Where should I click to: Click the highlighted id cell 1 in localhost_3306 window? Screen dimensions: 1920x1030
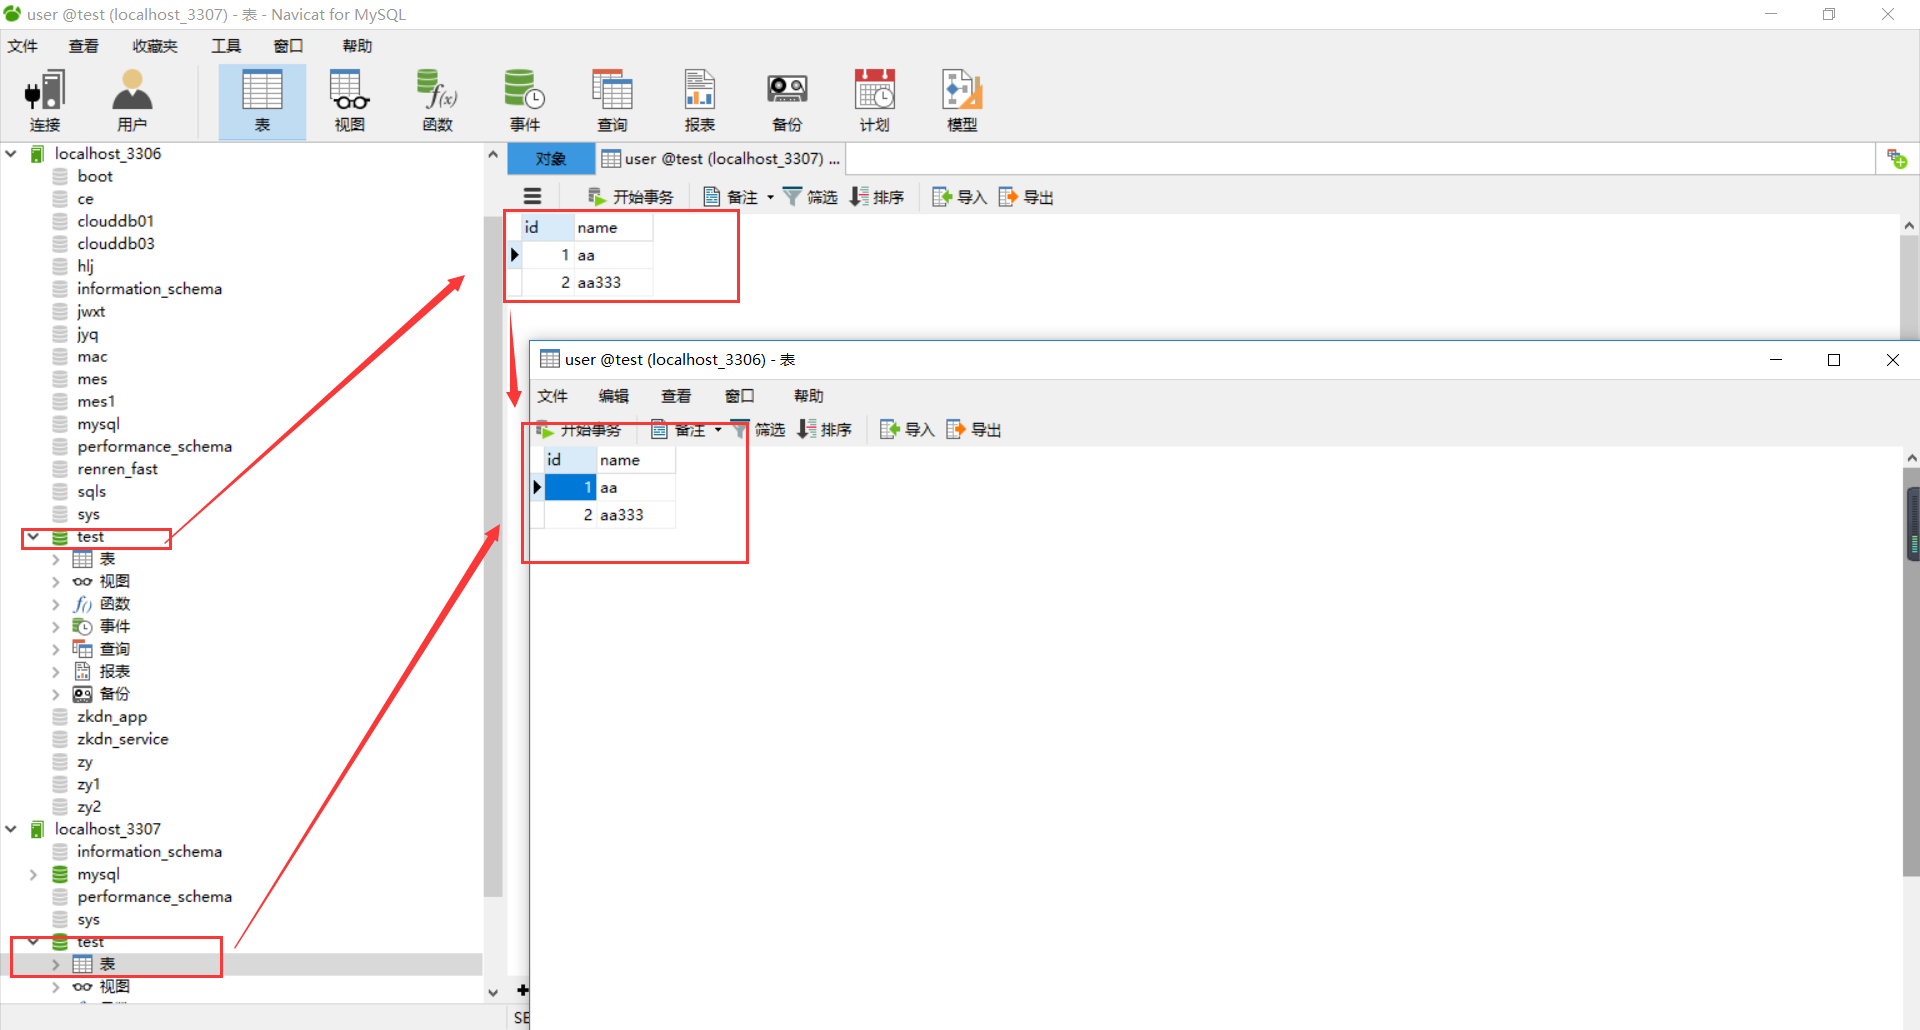coord(571,487)
